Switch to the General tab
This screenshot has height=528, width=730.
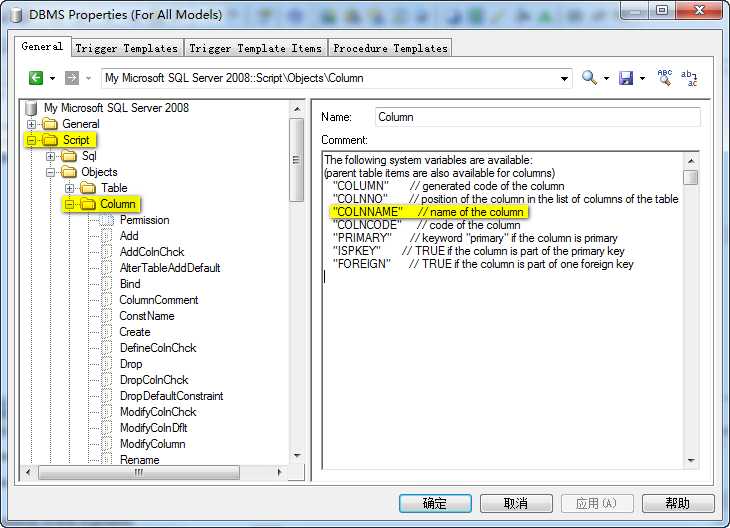(x=42, y=47)
